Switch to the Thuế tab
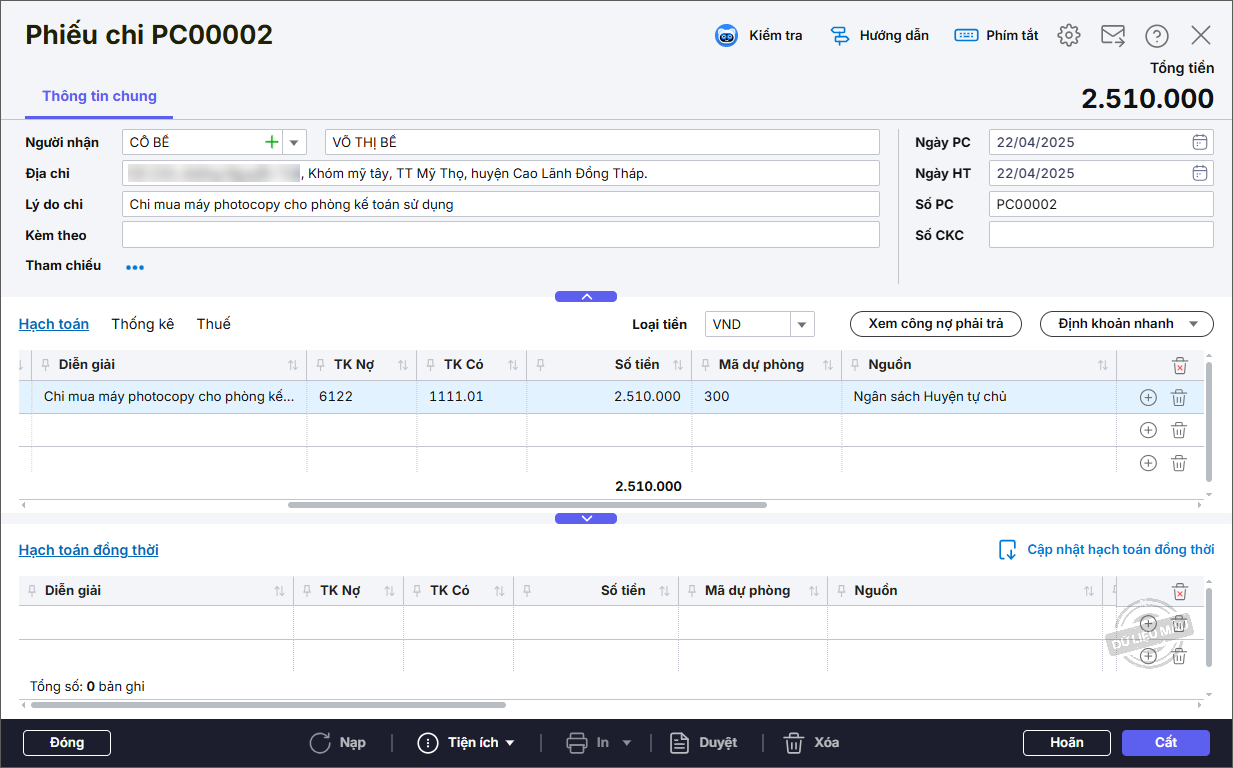 (x=213, y=324)
